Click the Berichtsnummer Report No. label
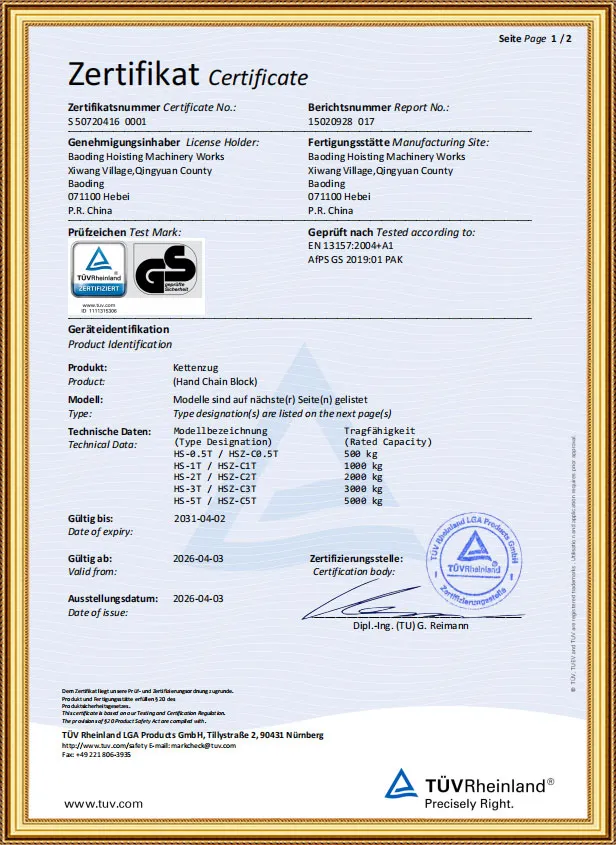This screenshot has height=845, width=616. tap(378, 107)
